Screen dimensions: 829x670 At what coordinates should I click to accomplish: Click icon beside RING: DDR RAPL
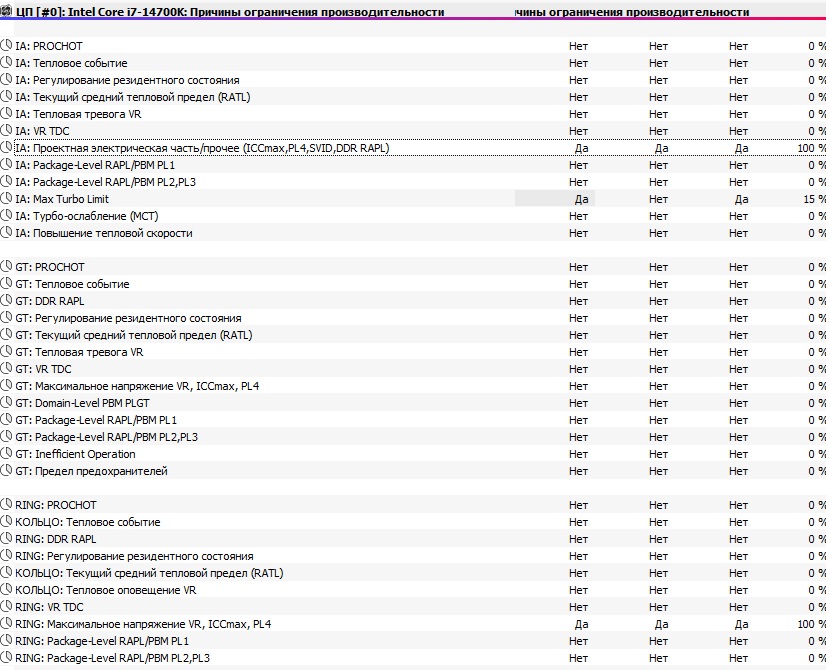6,538
